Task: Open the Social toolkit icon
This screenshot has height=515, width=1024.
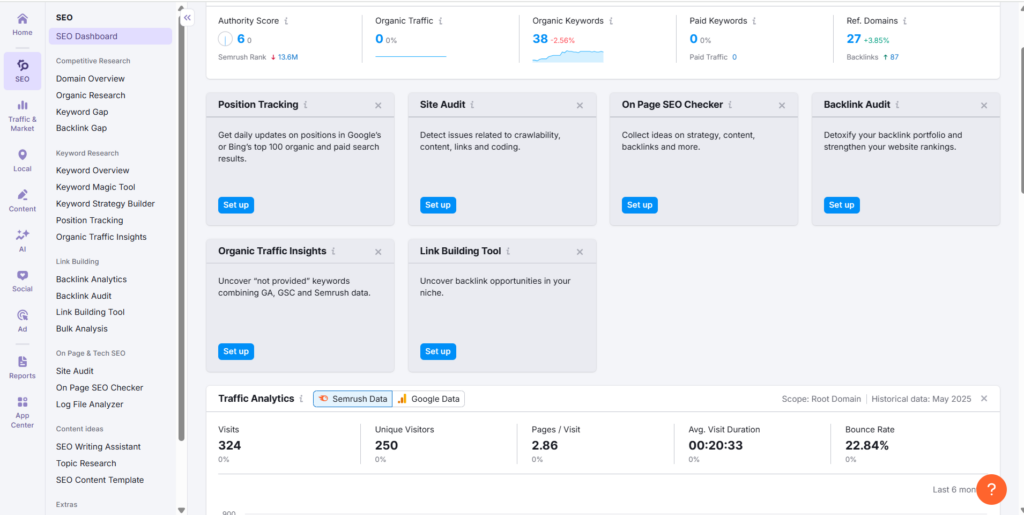Action: tap(22, 281)
